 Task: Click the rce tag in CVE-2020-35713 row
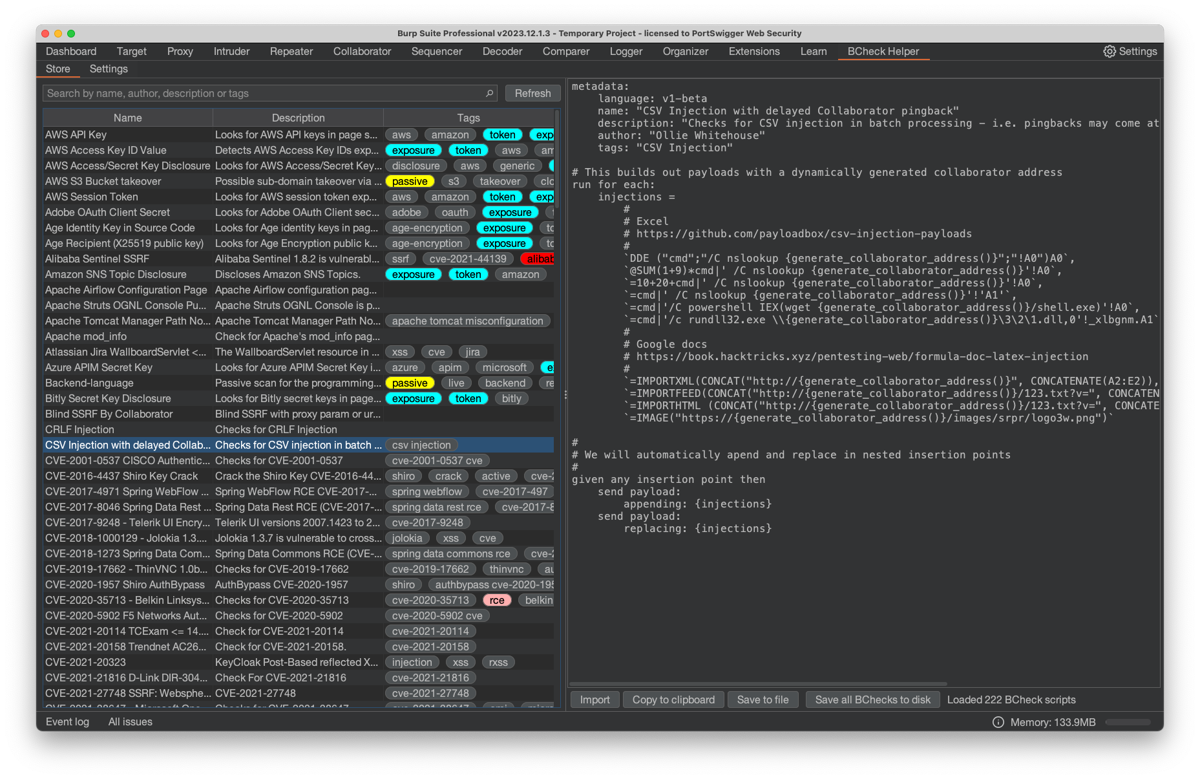pos(497,600)
